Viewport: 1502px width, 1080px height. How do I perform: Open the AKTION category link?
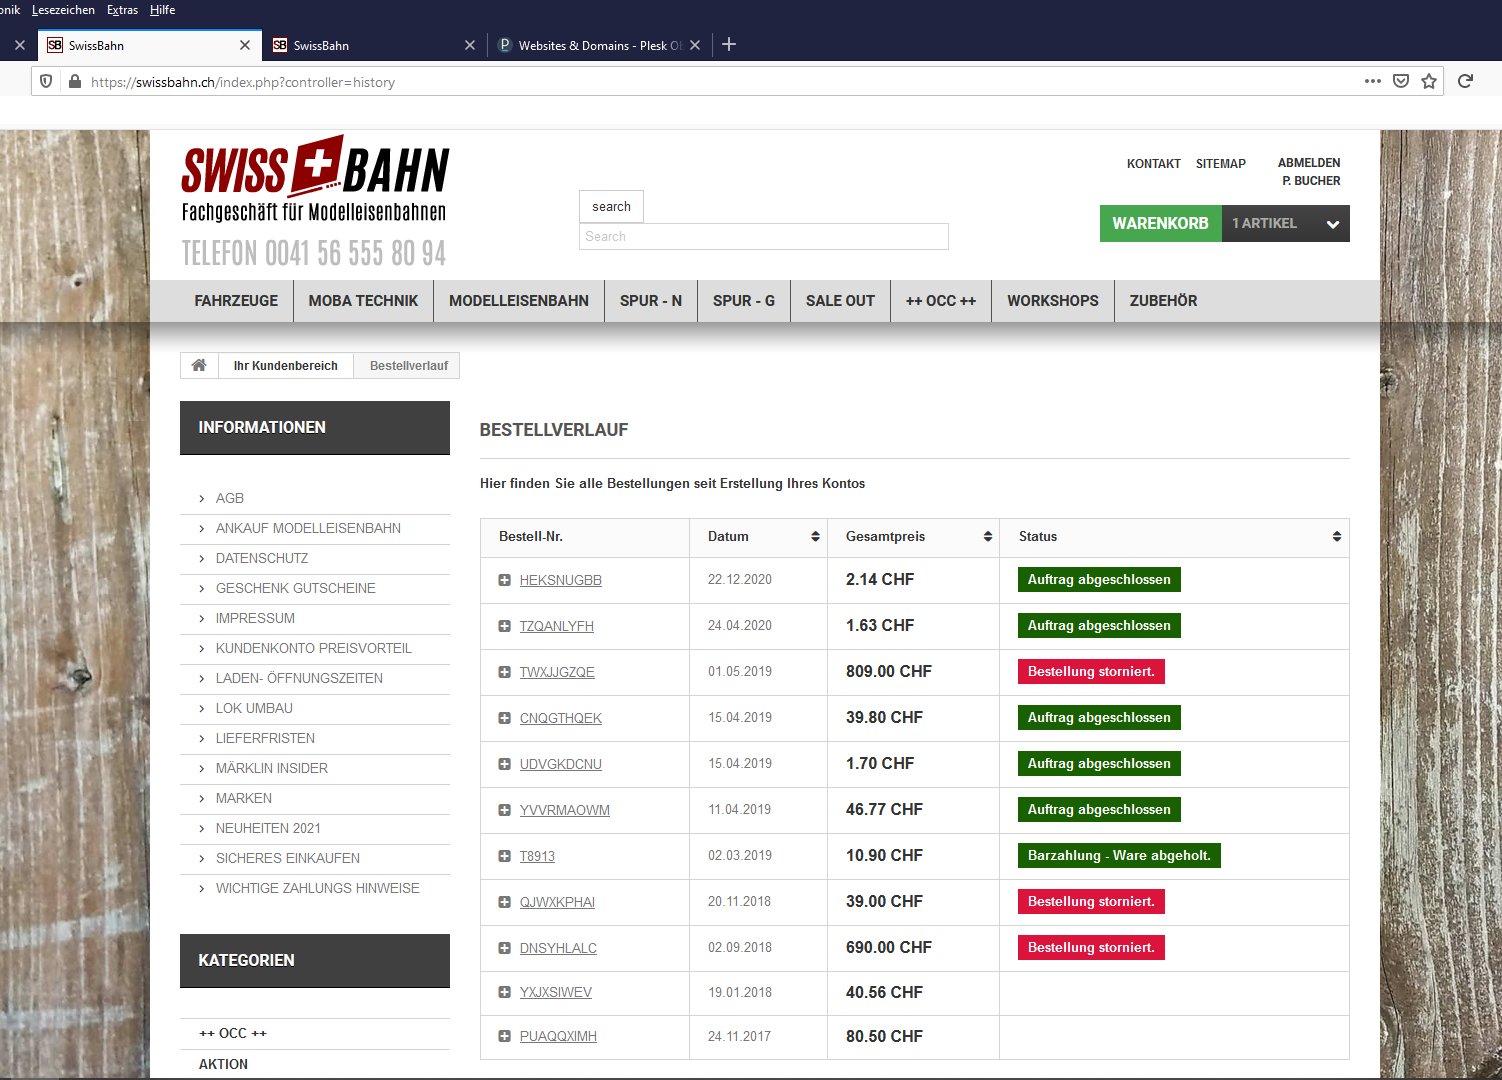(223, 1064)
